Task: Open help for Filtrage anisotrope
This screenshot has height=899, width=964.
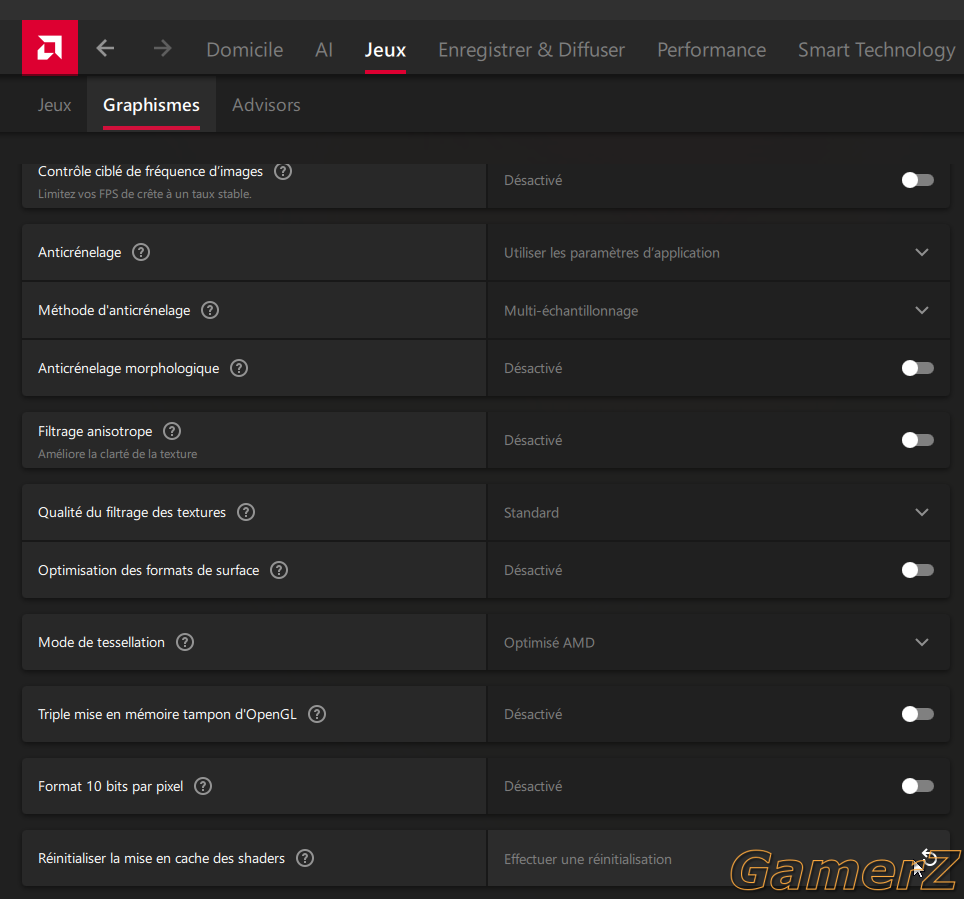Action: coord(172,431)
